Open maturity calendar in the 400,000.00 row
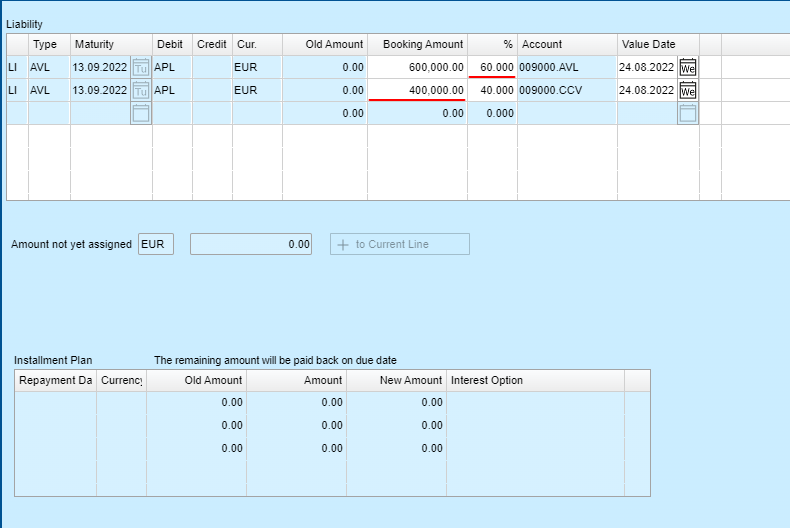 141,90
